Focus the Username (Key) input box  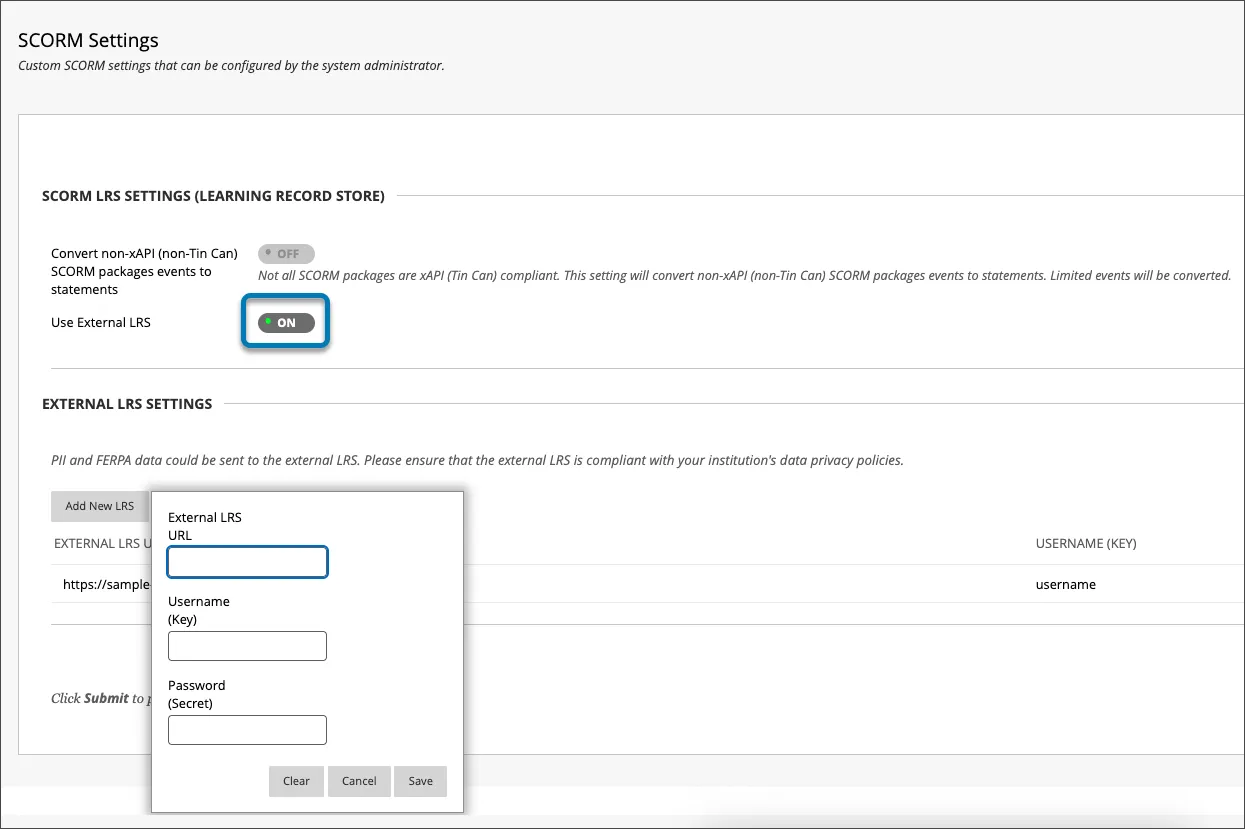click(x=247, y=646)
